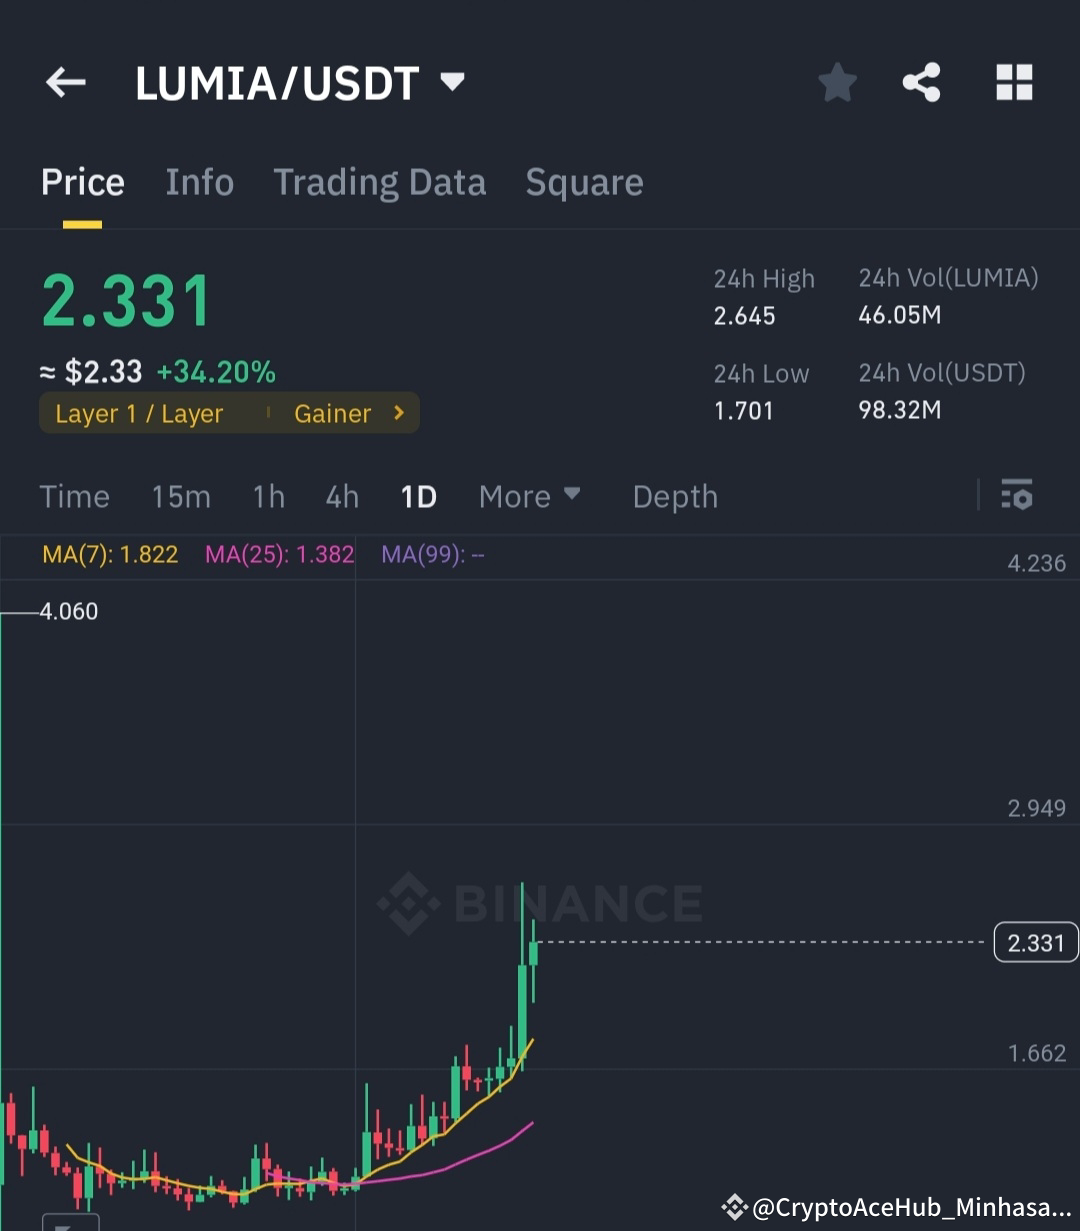Viewport: 1080px width, 1231px height.
Task: Tap the MA(7): 1.822 indicator label
Action: (x=110, y=554)
